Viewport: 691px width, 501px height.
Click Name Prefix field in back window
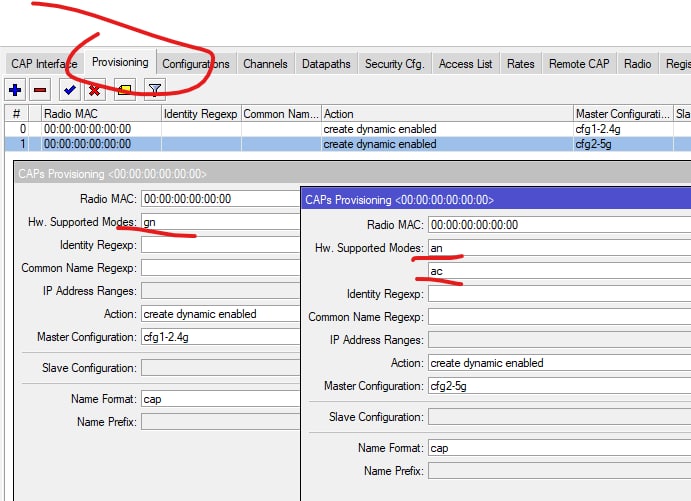[x=220, y=422]
